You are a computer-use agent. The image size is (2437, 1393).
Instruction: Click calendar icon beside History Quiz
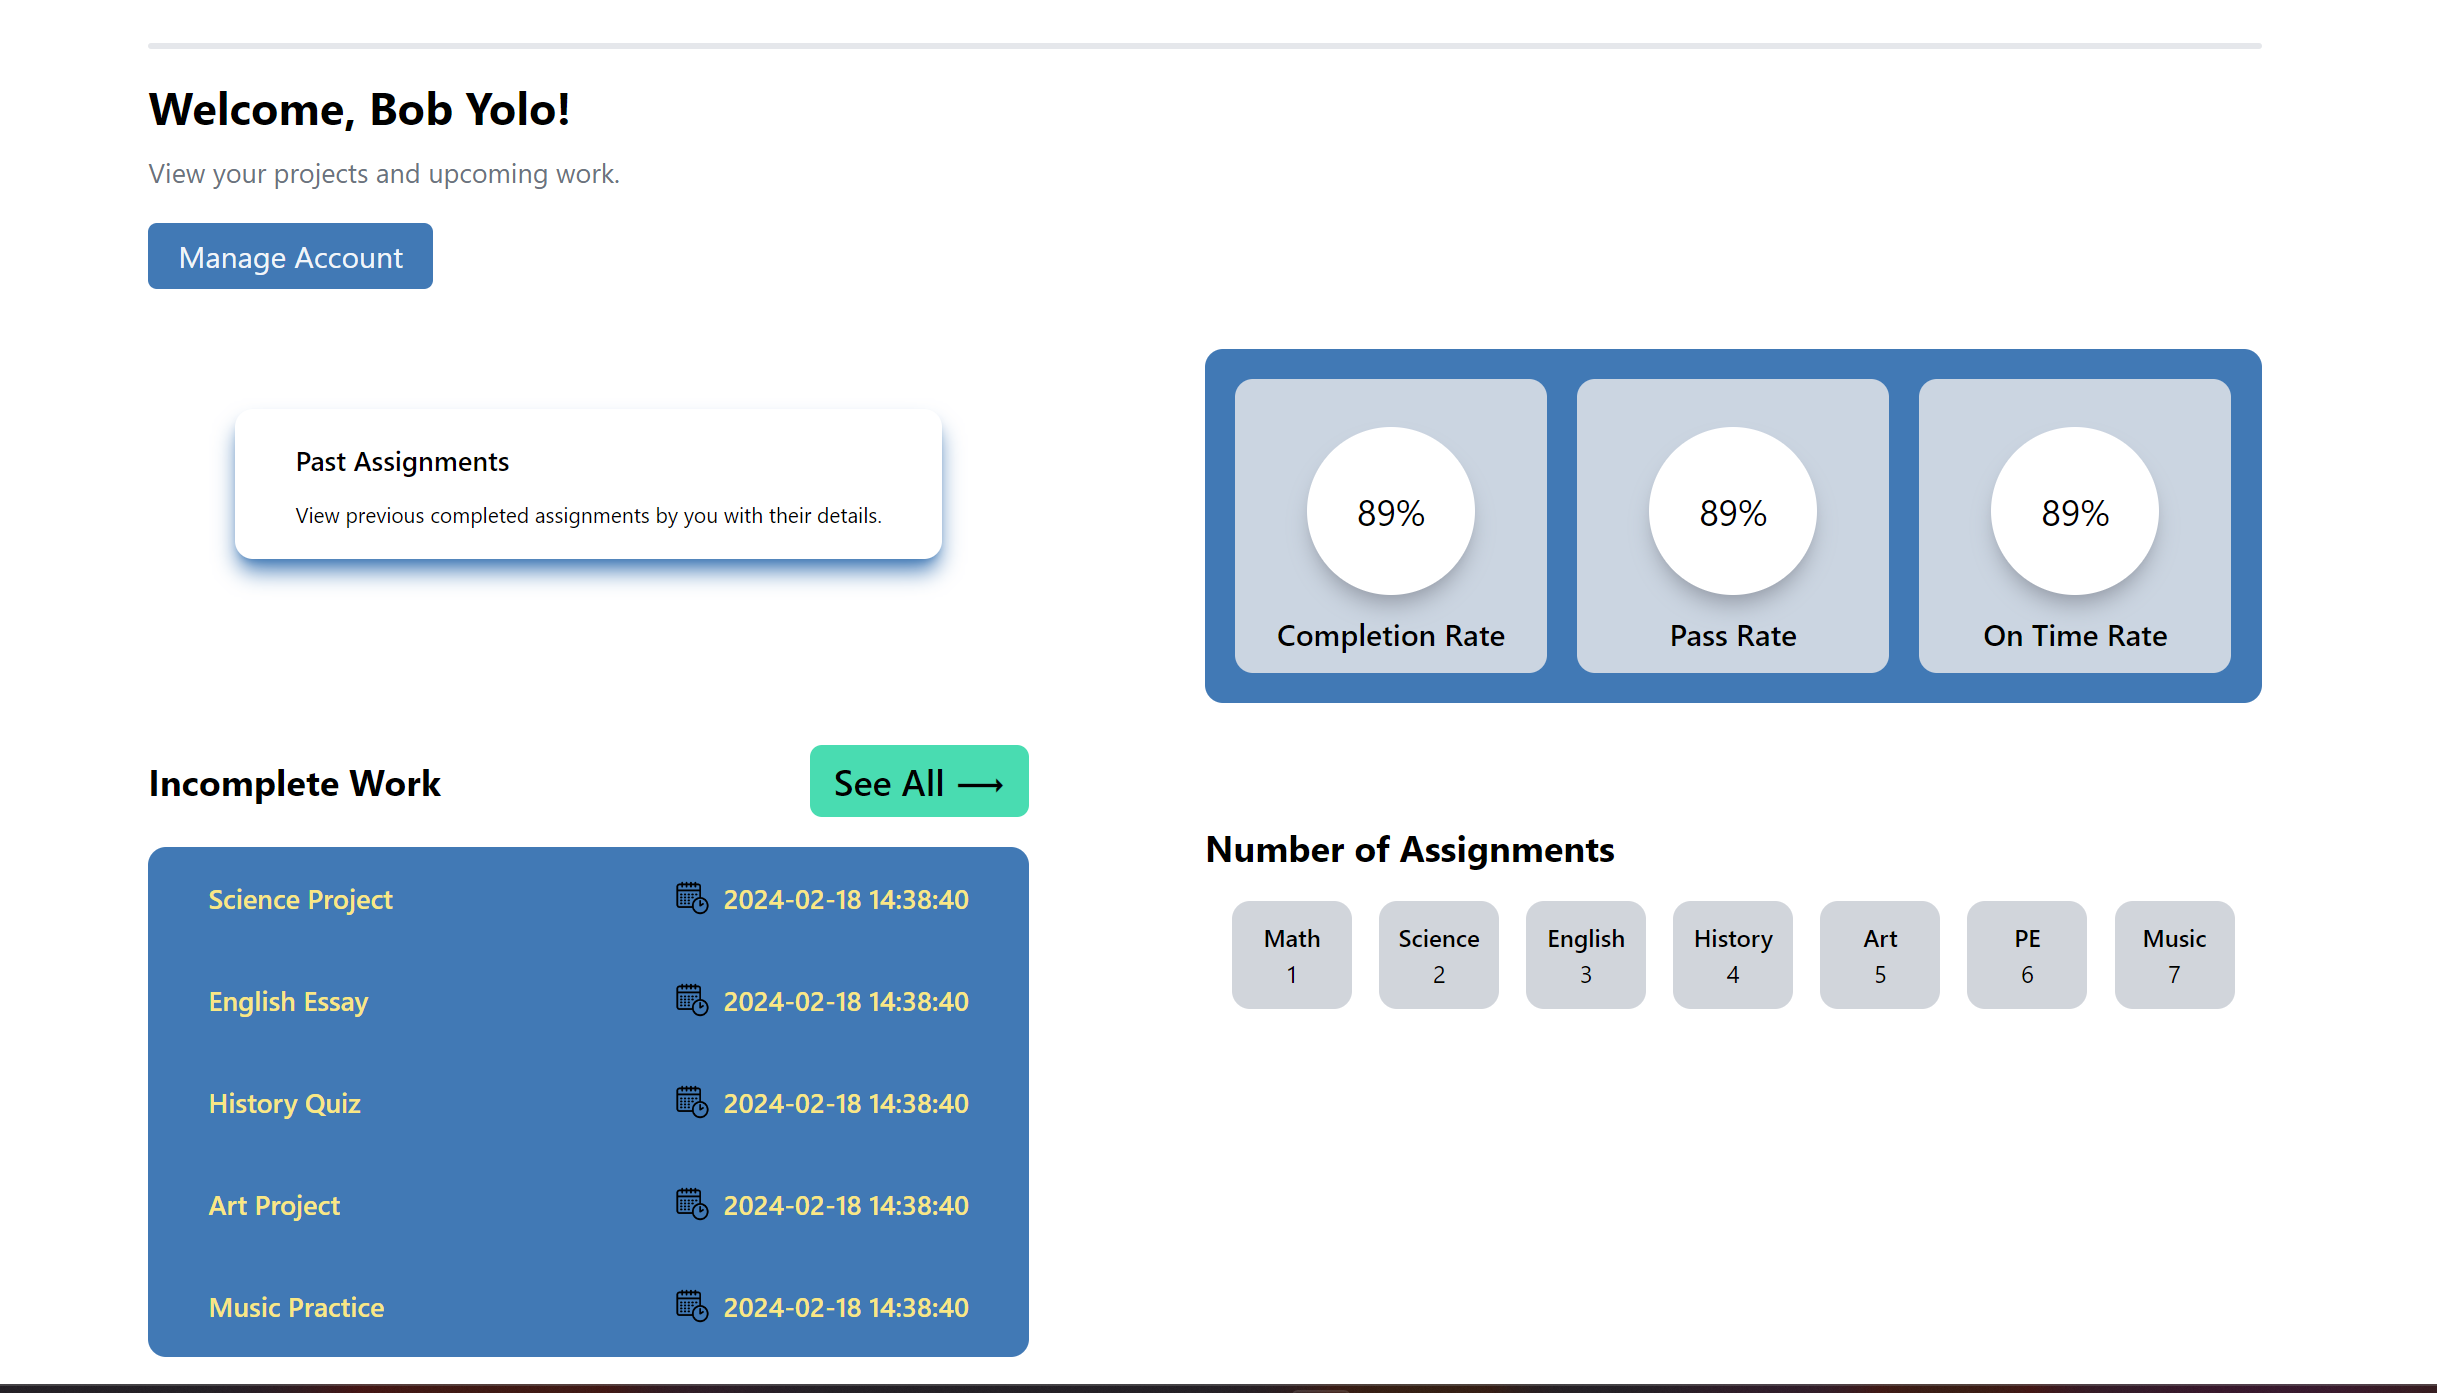tap(691, 1102)
